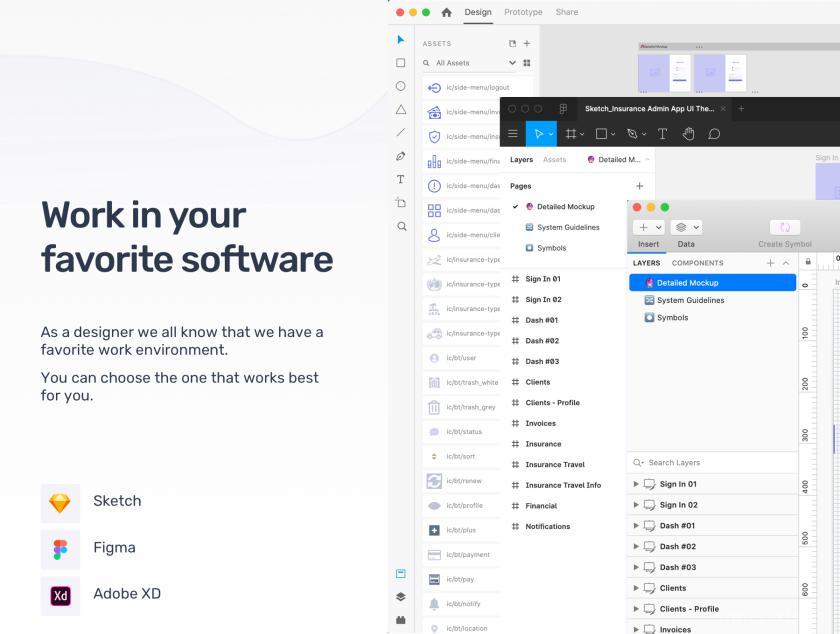The height and width of the screenshot is (634, 840).
Task: Open the Insert plus dropdown in Sketch
Action: click(x=649, y=227)
